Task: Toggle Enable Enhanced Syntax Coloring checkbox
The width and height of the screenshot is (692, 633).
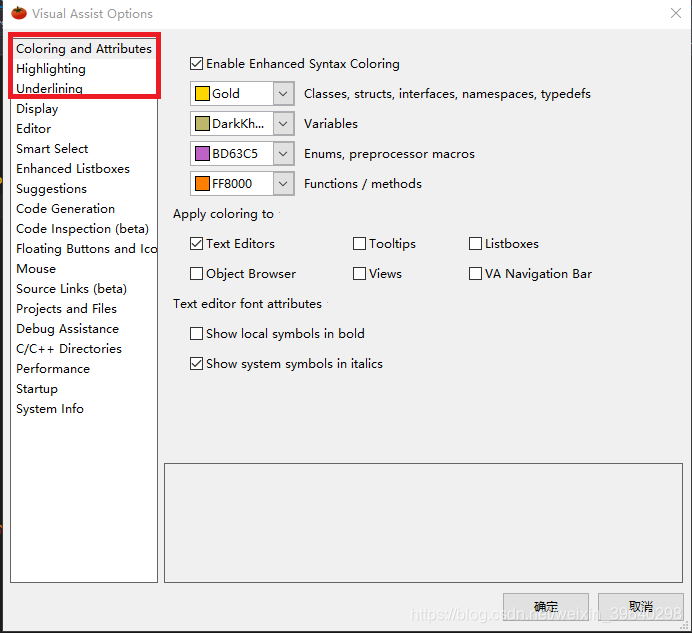Action: click(196, 64)
